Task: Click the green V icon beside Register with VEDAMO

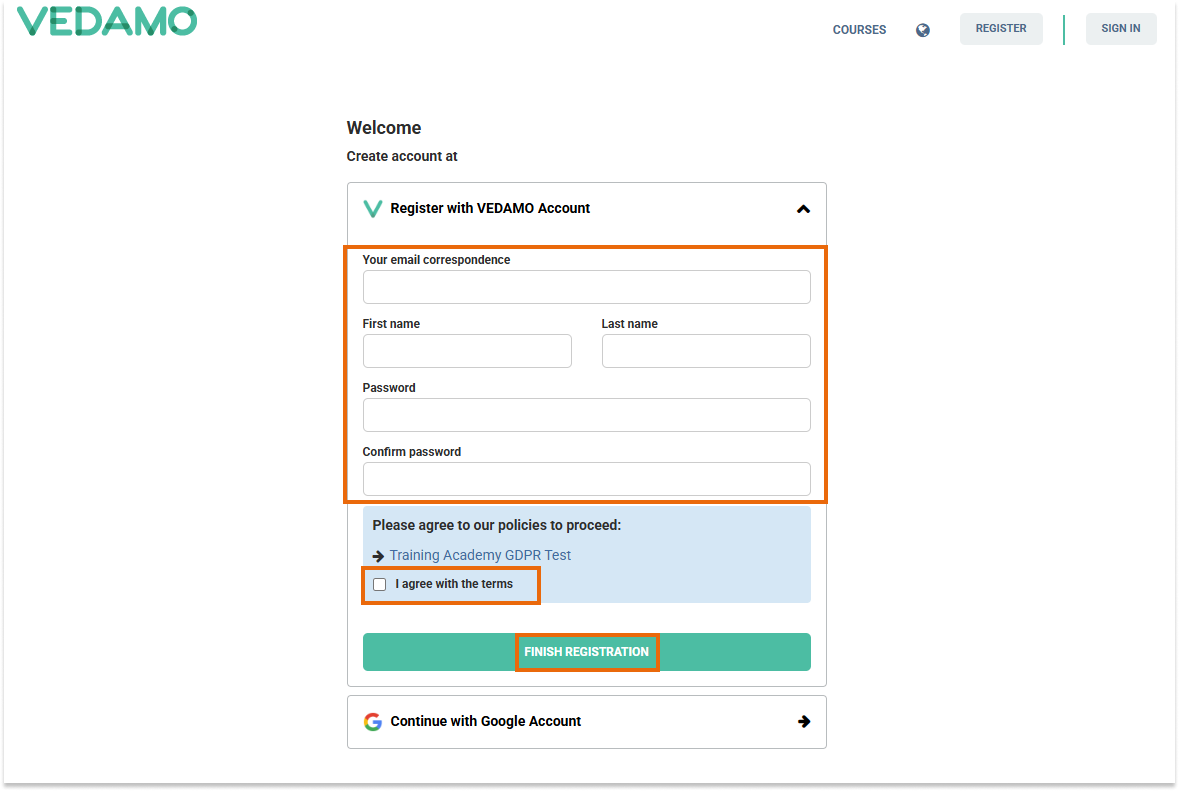Action: (372, 209)
